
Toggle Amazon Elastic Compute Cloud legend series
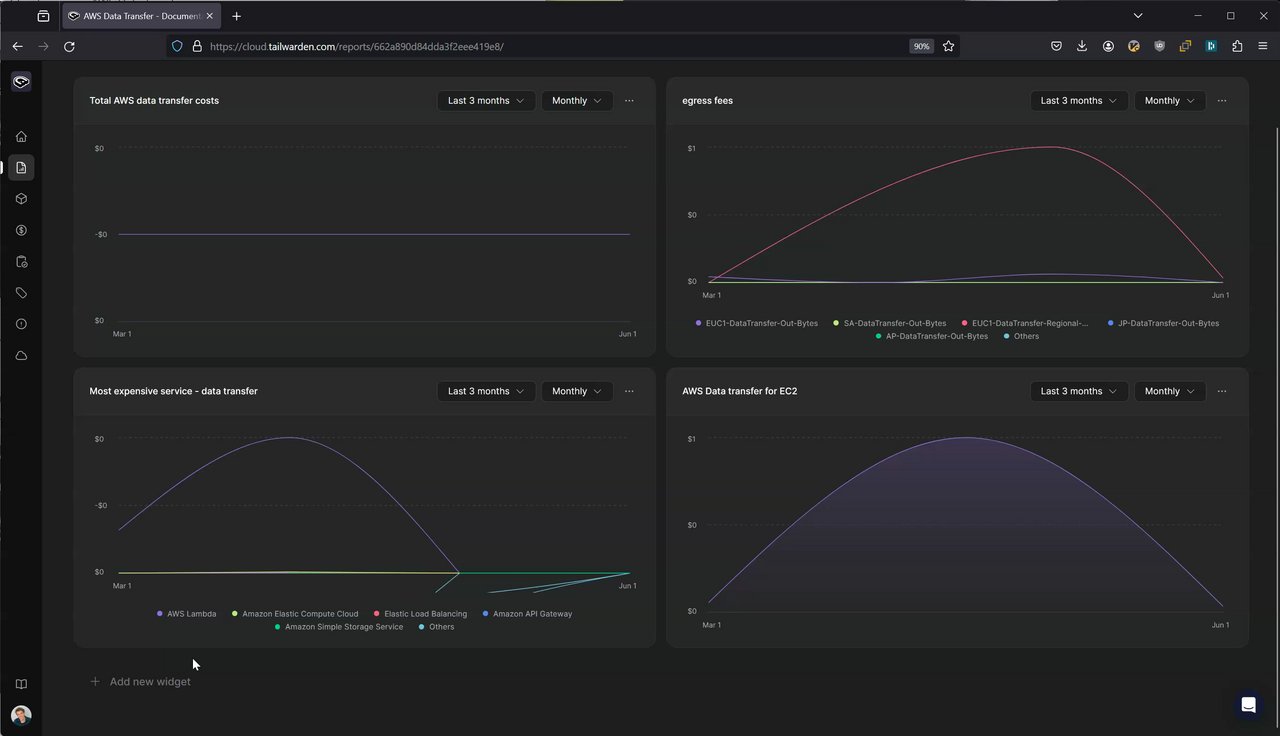[295, 614]
